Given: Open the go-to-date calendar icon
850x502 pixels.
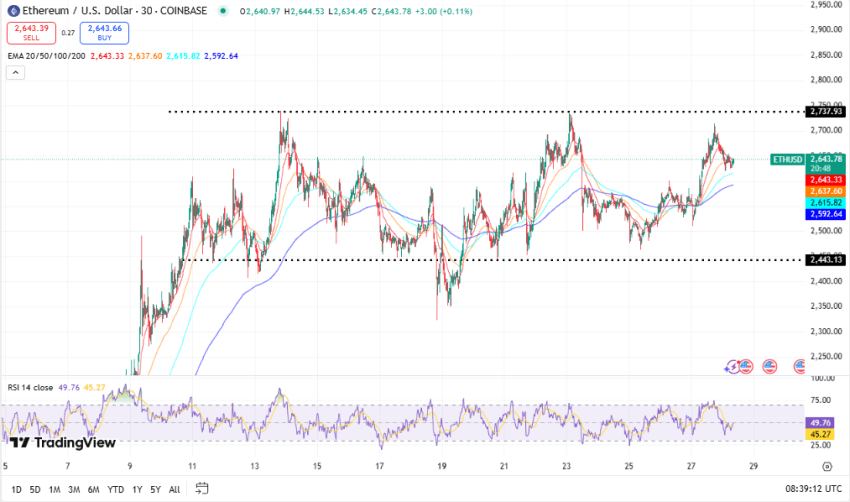Looking at the screenshot, I should pos(202,489).
